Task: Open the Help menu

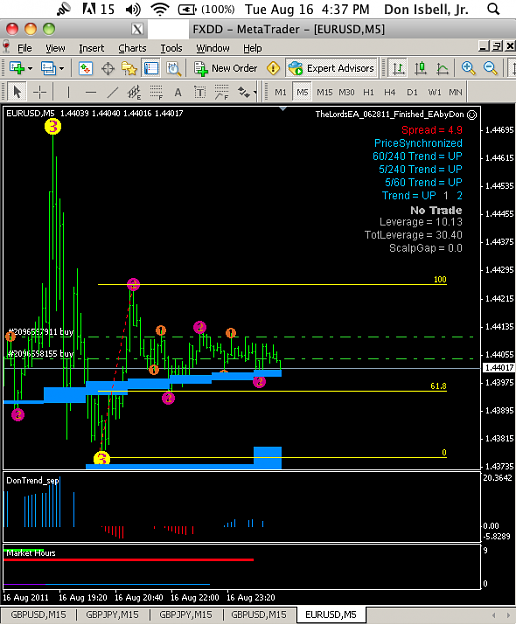Action: (253, 48)
